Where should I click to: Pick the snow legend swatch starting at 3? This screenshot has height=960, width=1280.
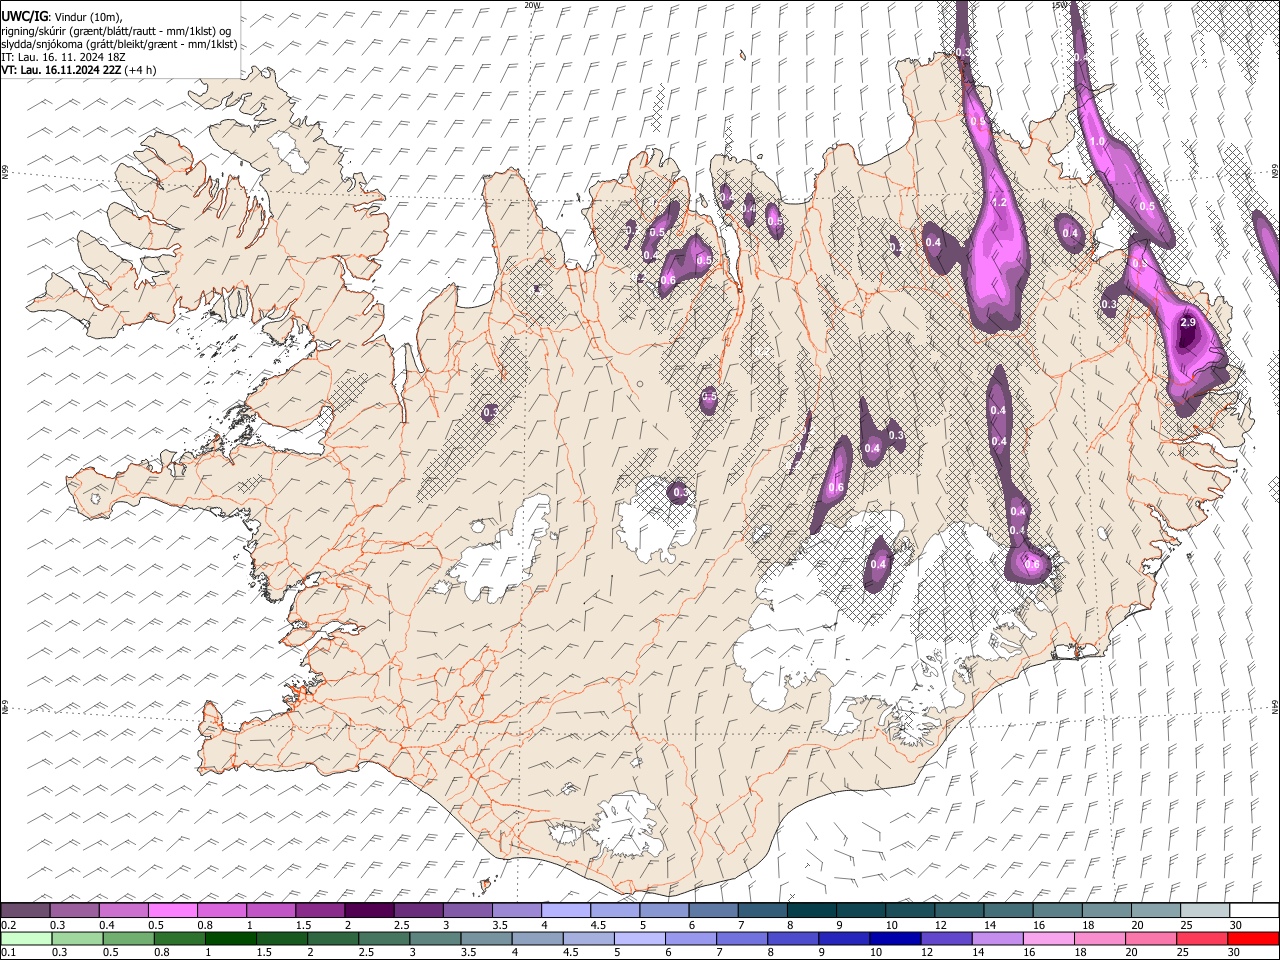(468, 910)
